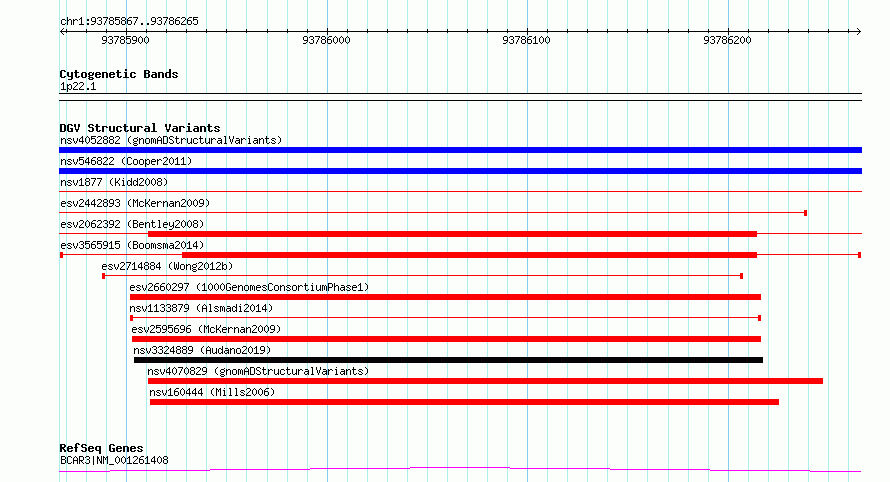
Task: Click the chr1:93785867..93786265 coordinate text
Action: click(x=129, y=21)
